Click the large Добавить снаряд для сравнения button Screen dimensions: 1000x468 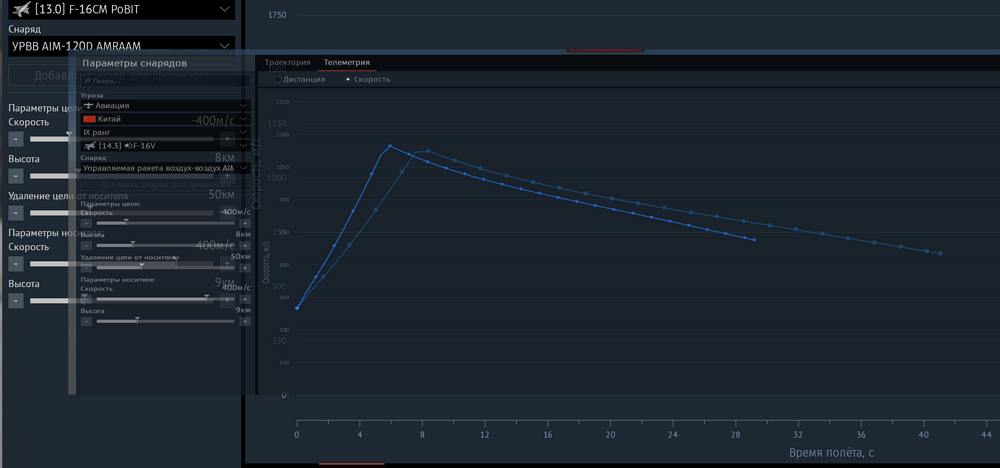(121, 75)
